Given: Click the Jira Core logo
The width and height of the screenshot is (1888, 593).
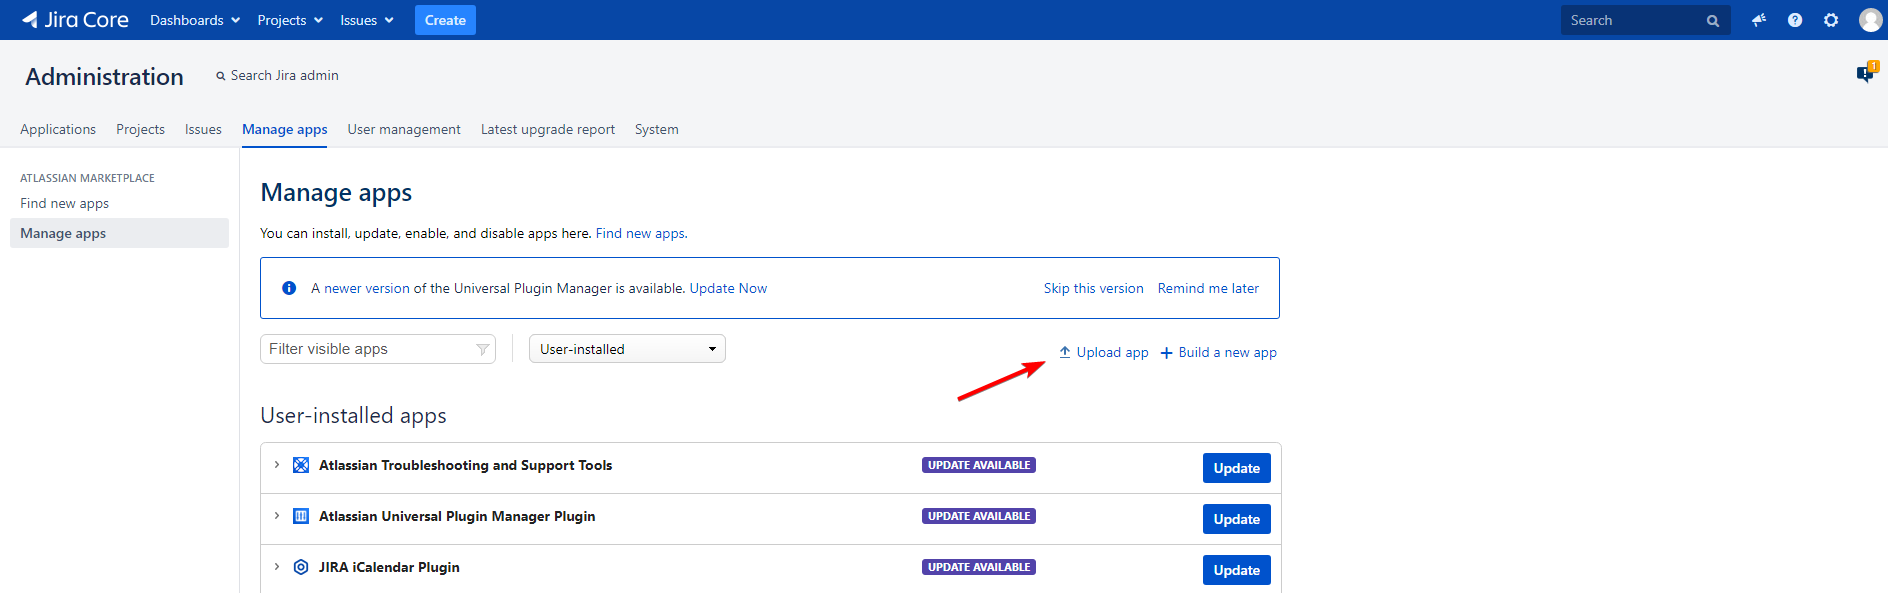Looking at the screenshot, I should pos(75,20).
